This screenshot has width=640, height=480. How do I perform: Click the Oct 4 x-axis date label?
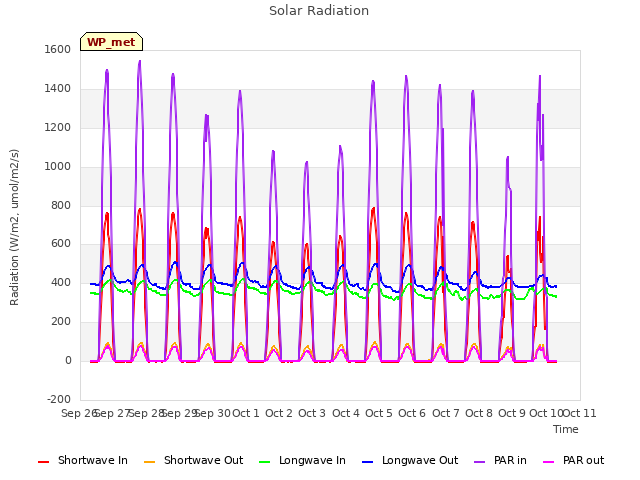point(346,413)
